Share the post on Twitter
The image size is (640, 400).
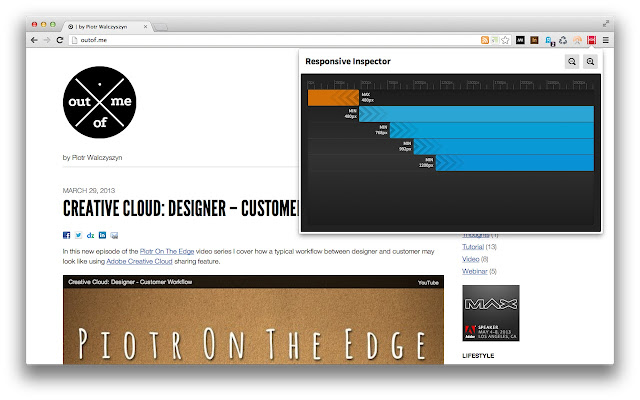(78, 235)
